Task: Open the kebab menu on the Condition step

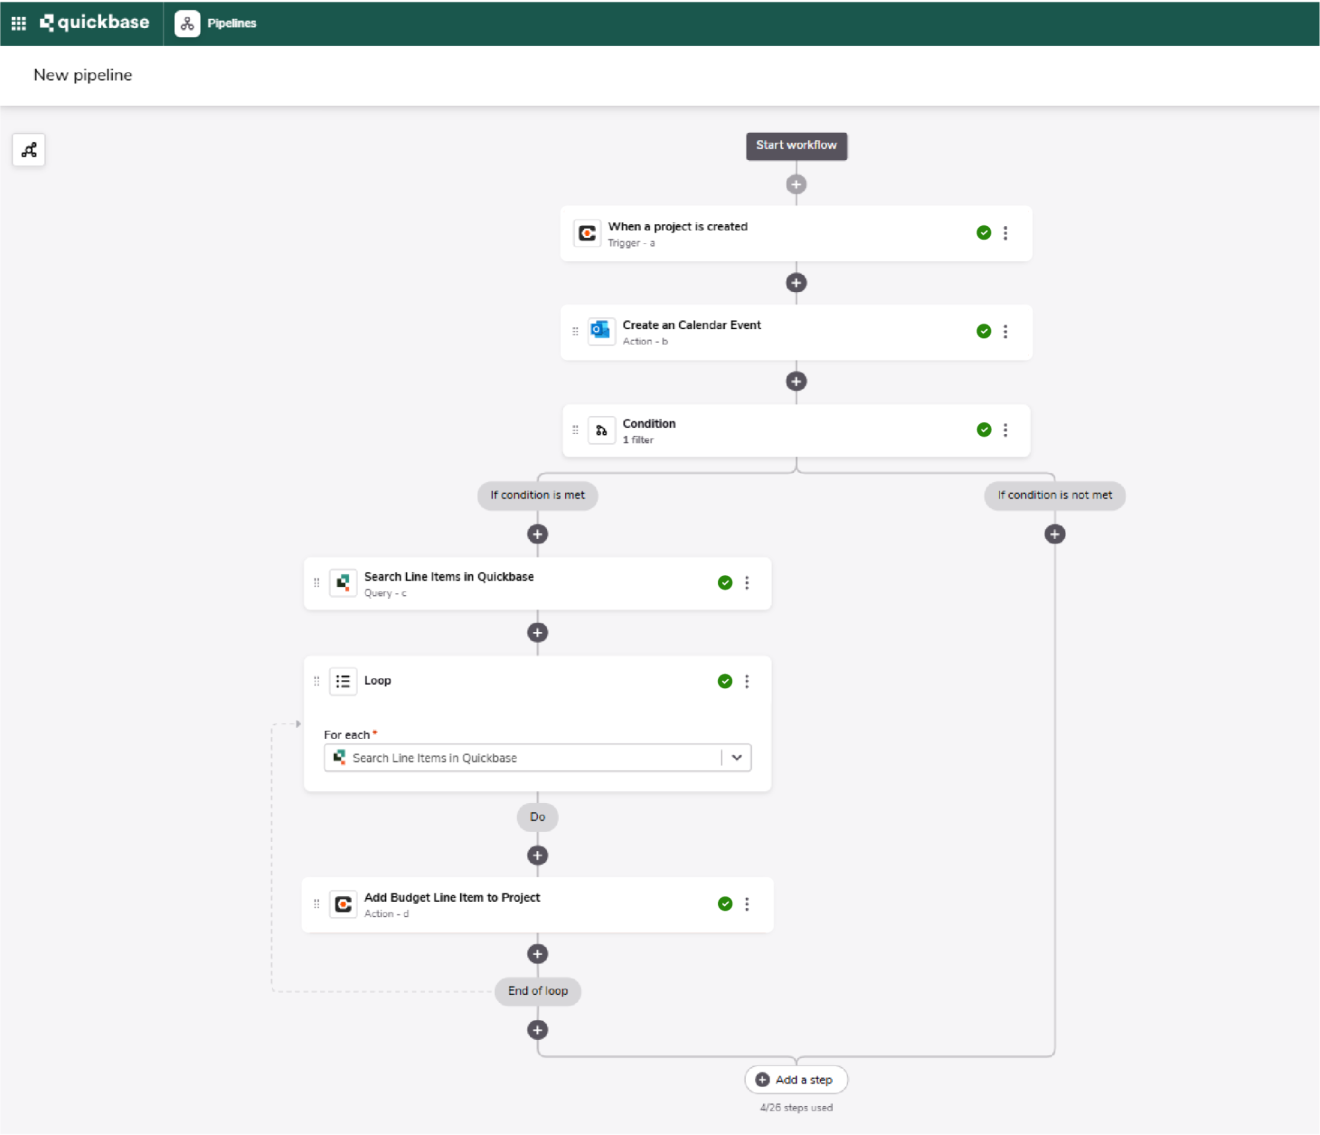Action: (1006, 430)
